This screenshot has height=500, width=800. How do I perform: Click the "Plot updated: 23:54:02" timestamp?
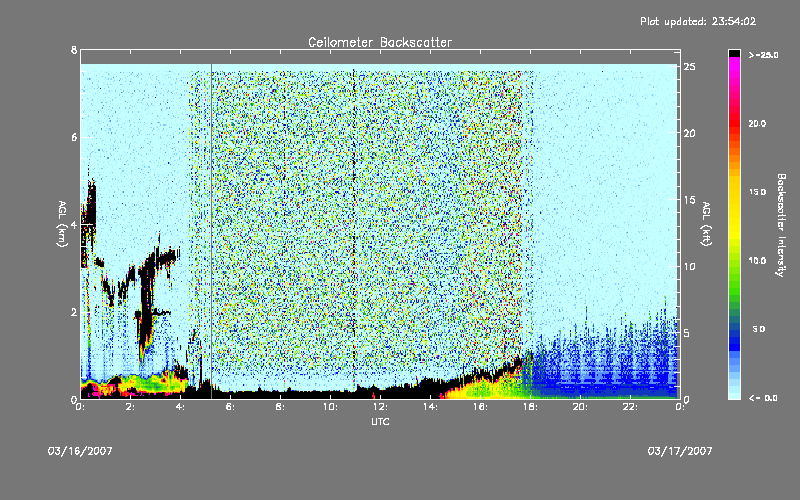pyautogui.click(x=698, y=21)
